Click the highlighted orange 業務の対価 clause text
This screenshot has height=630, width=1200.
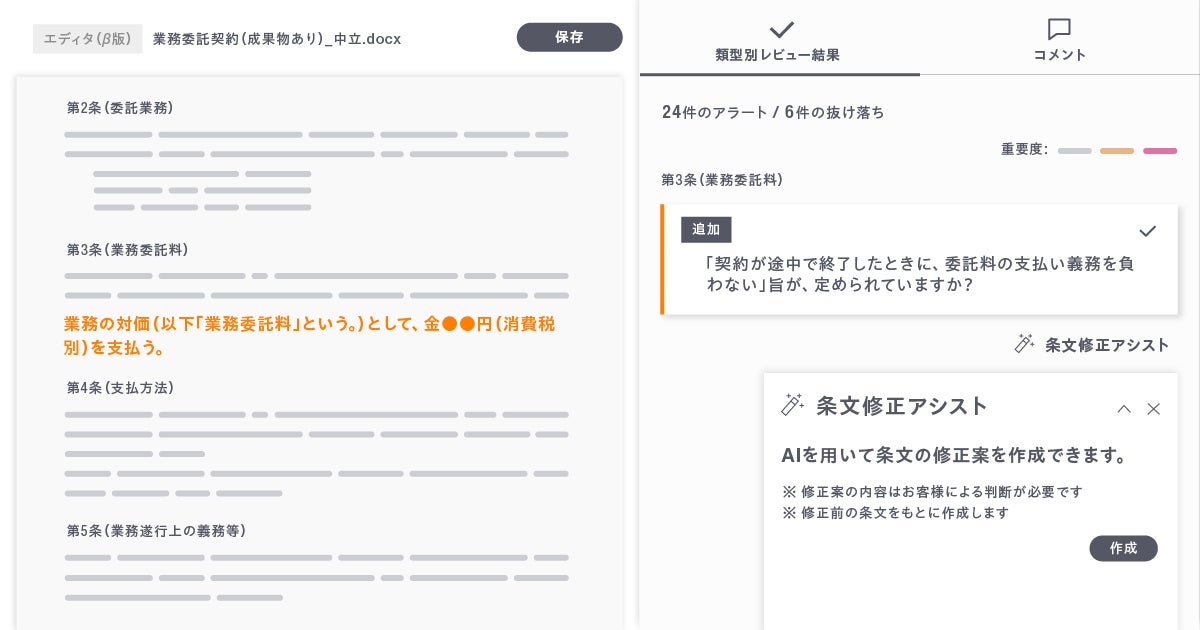point(310,336)
